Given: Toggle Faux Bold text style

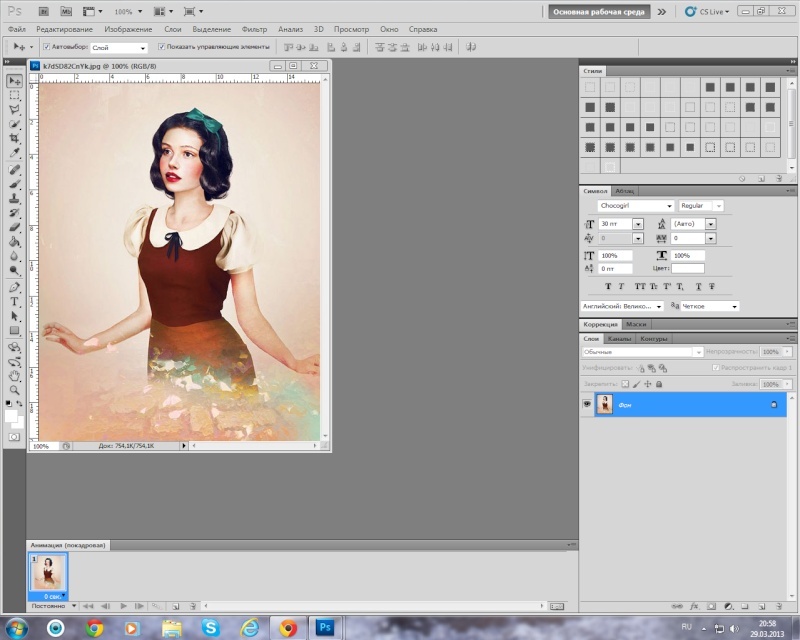Looking at the screenshot, I should (x=608, y=286).
